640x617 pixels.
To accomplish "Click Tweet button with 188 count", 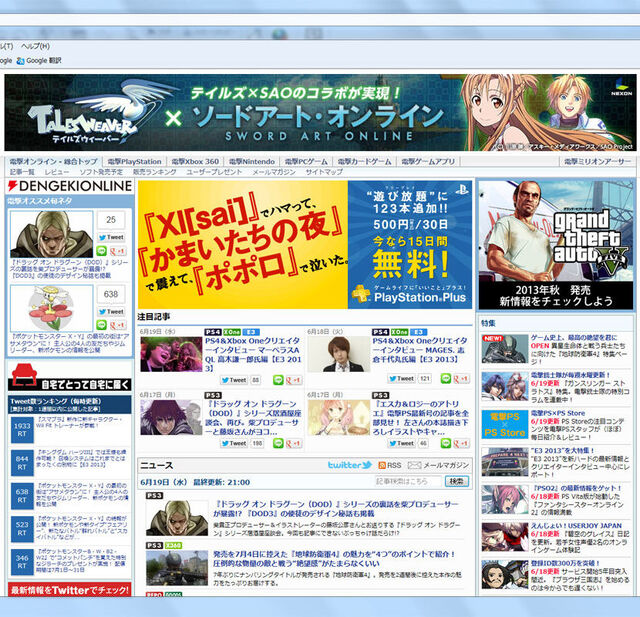I will [x=234, y=443].
